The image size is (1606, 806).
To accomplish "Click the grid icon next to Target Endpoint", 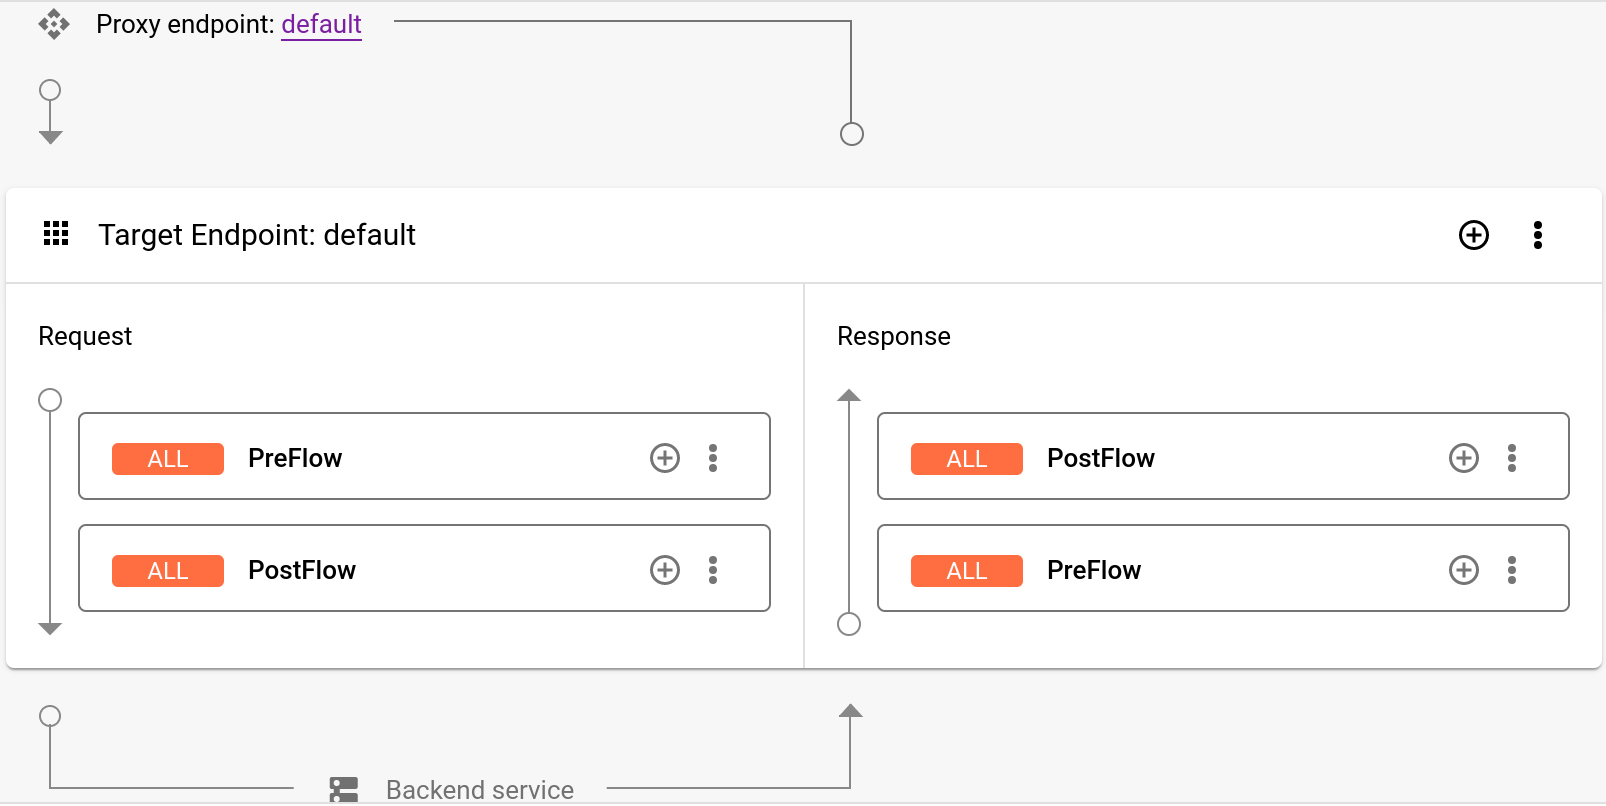I will pyautogui.click(x=56, y=234).
